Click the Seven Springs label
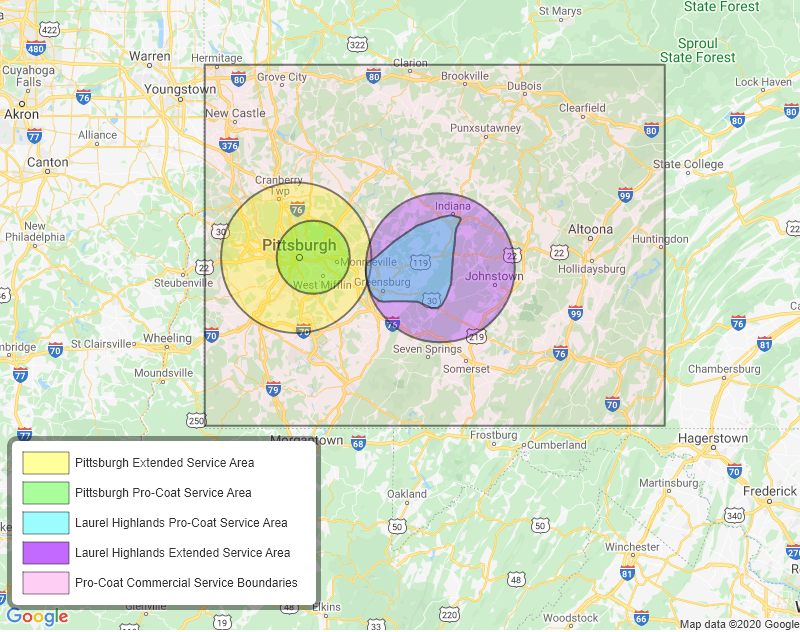This screenshot has width=800, height=632. click(x=427, y=349)
